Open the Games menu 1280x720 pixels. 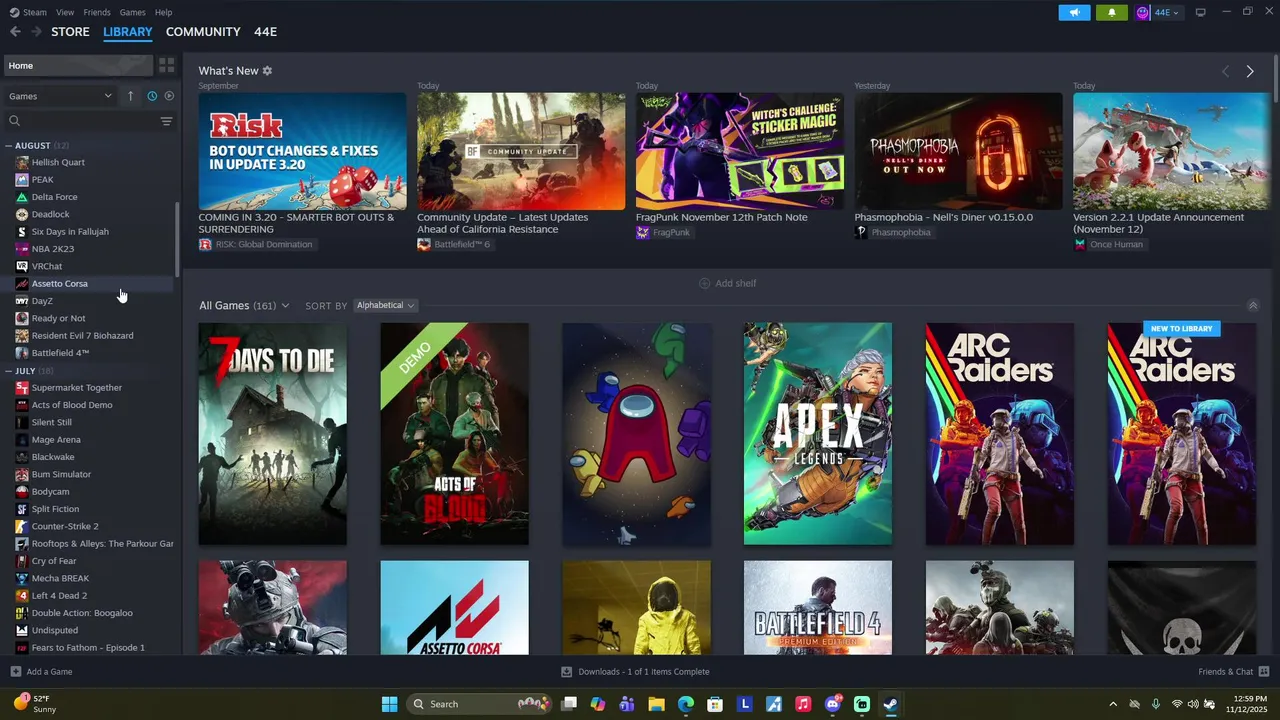point(132,12)
